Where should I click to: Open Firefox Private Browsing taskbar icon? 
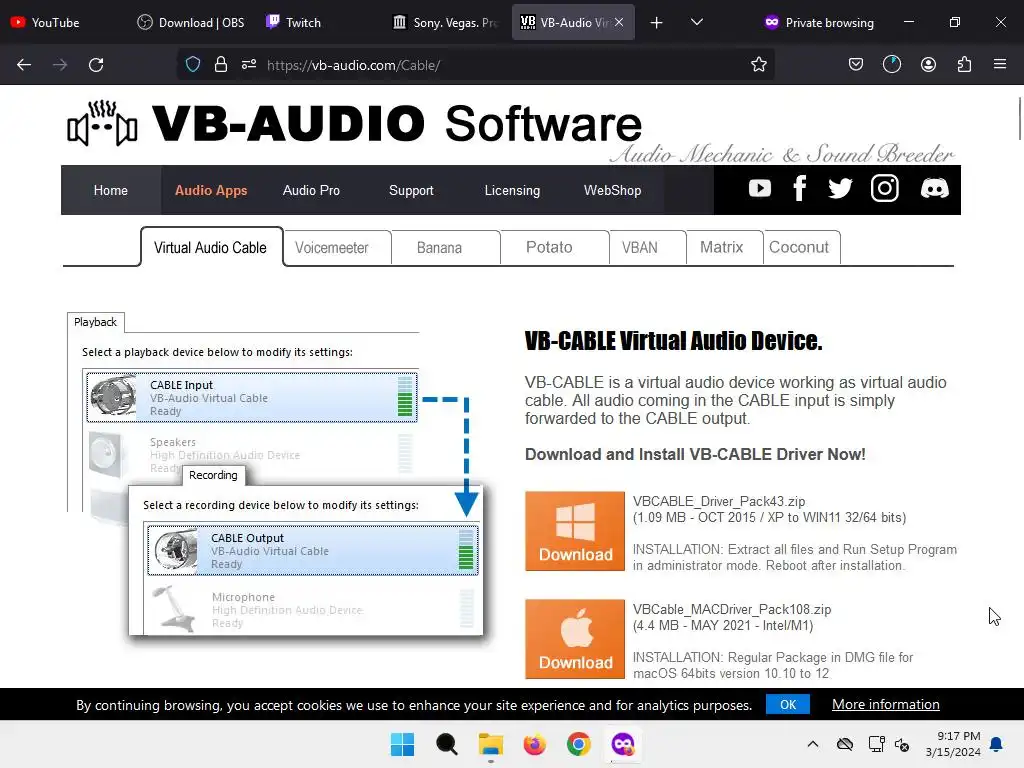click(622, 744)
